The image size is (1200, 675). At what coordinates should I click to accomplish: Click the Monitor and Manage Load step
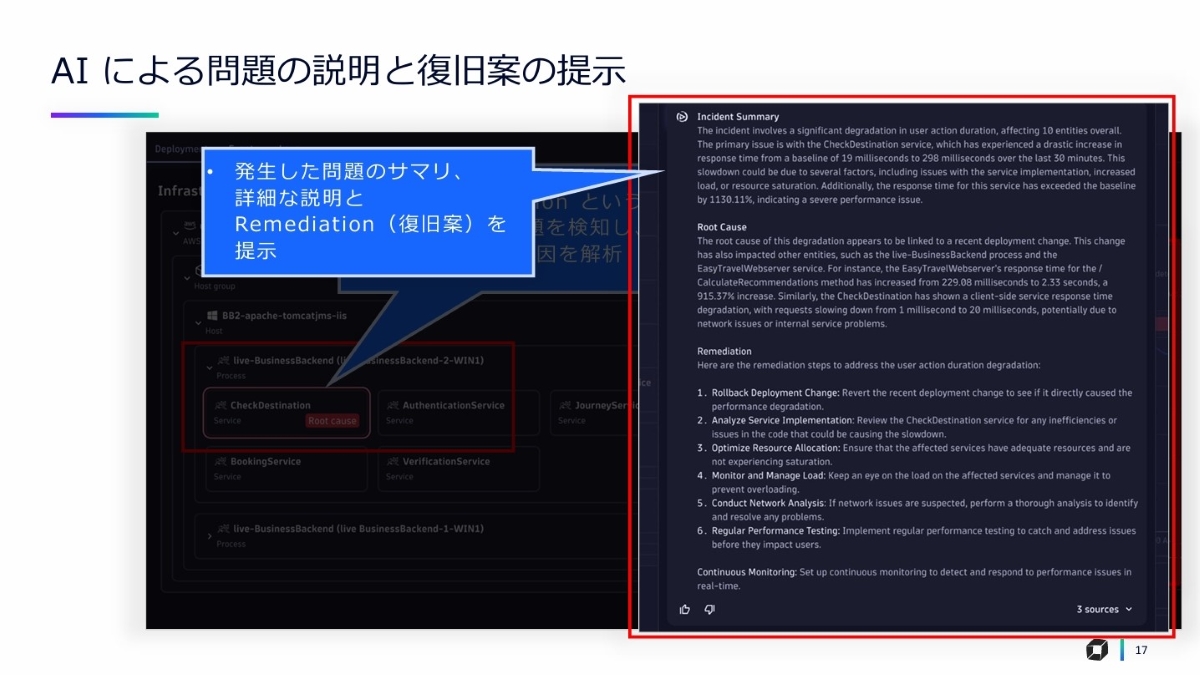coord(904,482)
